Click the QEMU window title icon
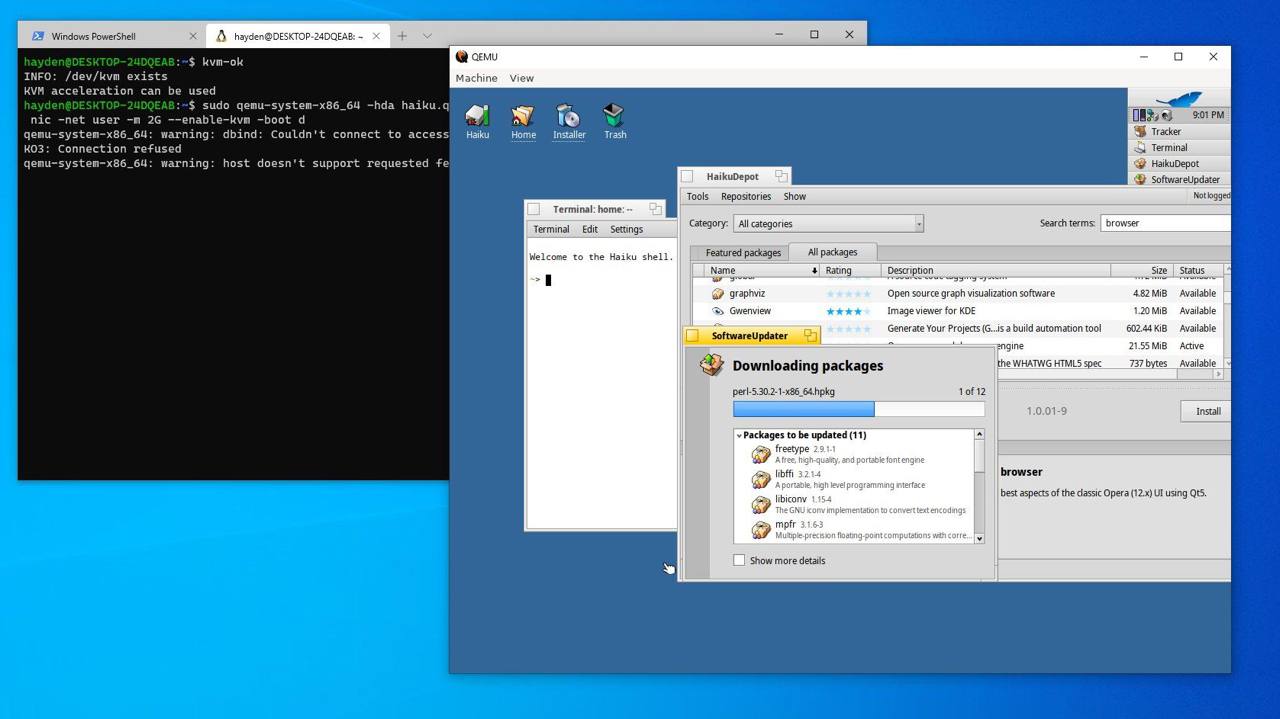This screenshot has width=1280, height=719. (462, 57)
